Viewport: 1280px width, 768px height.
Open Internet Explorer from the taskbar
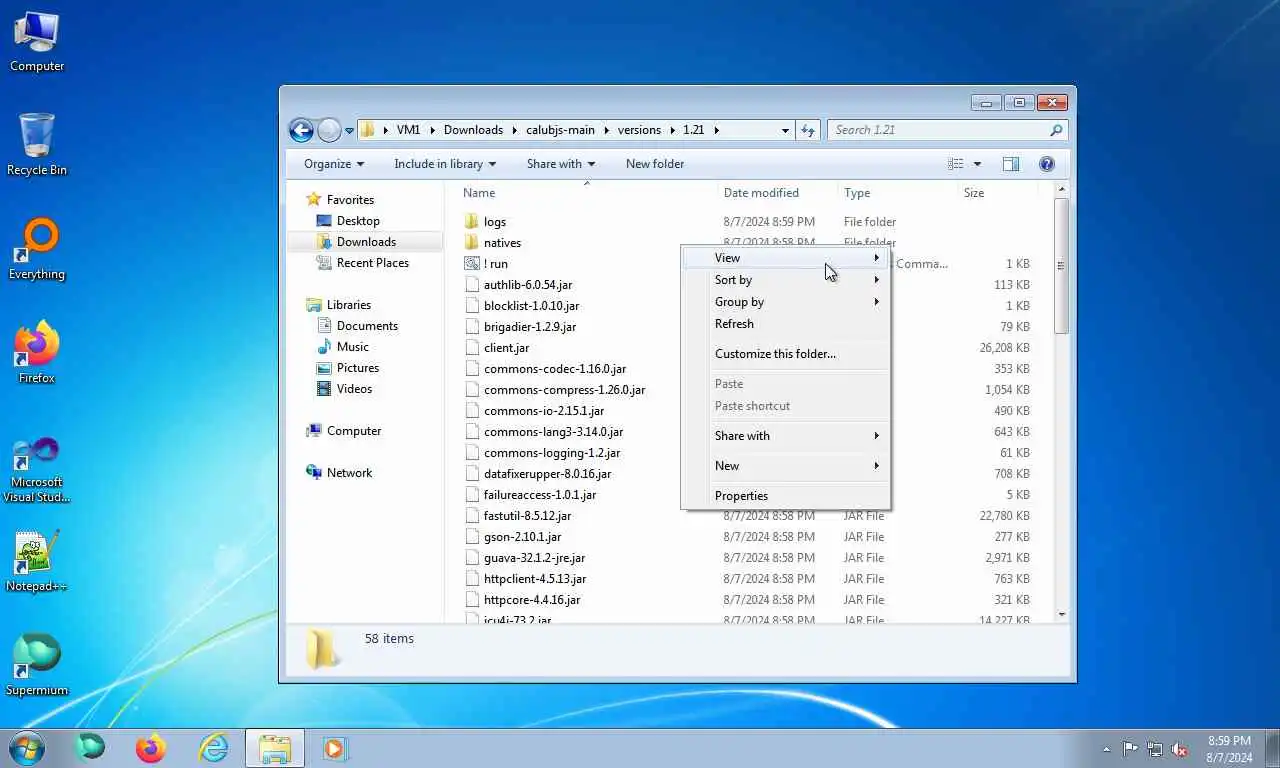(213, 748)
